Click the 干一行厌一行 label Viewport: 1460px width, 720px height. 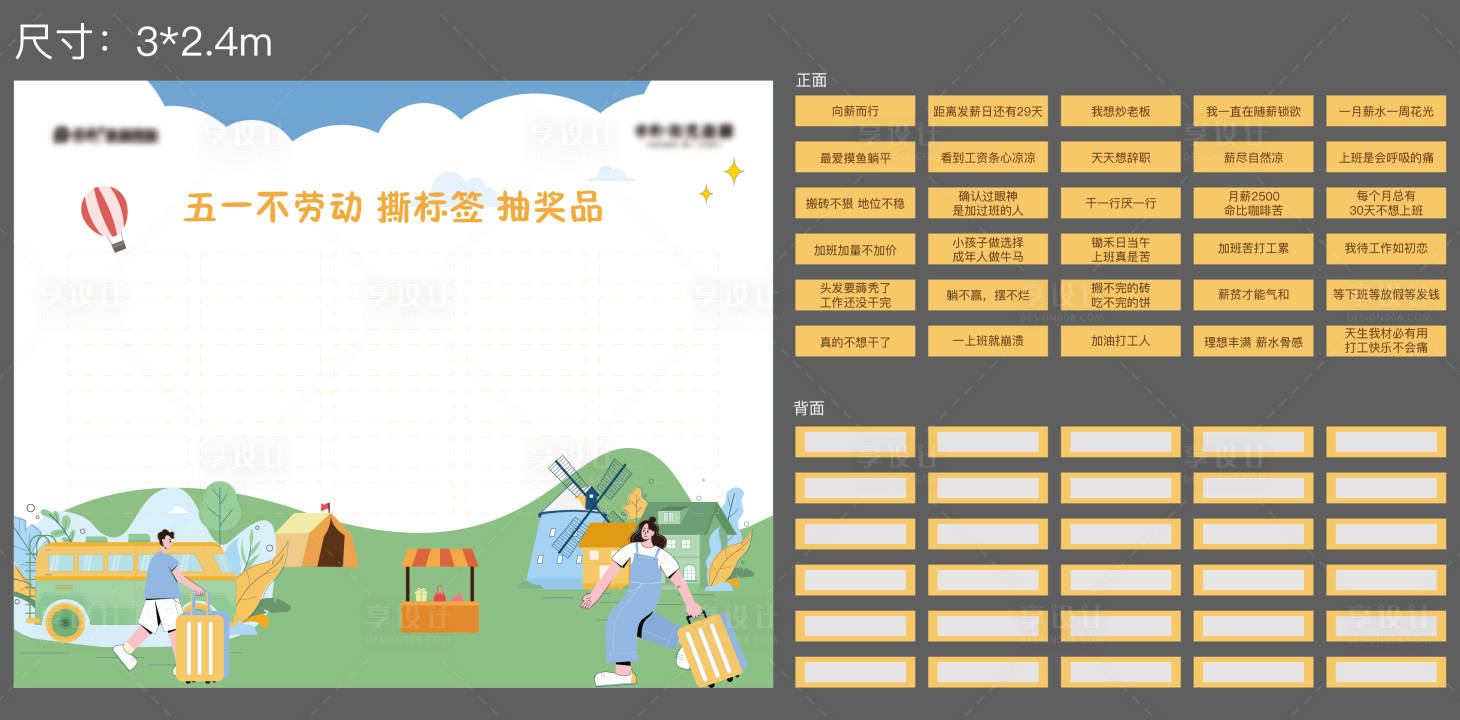click(x=1121, y=203)
